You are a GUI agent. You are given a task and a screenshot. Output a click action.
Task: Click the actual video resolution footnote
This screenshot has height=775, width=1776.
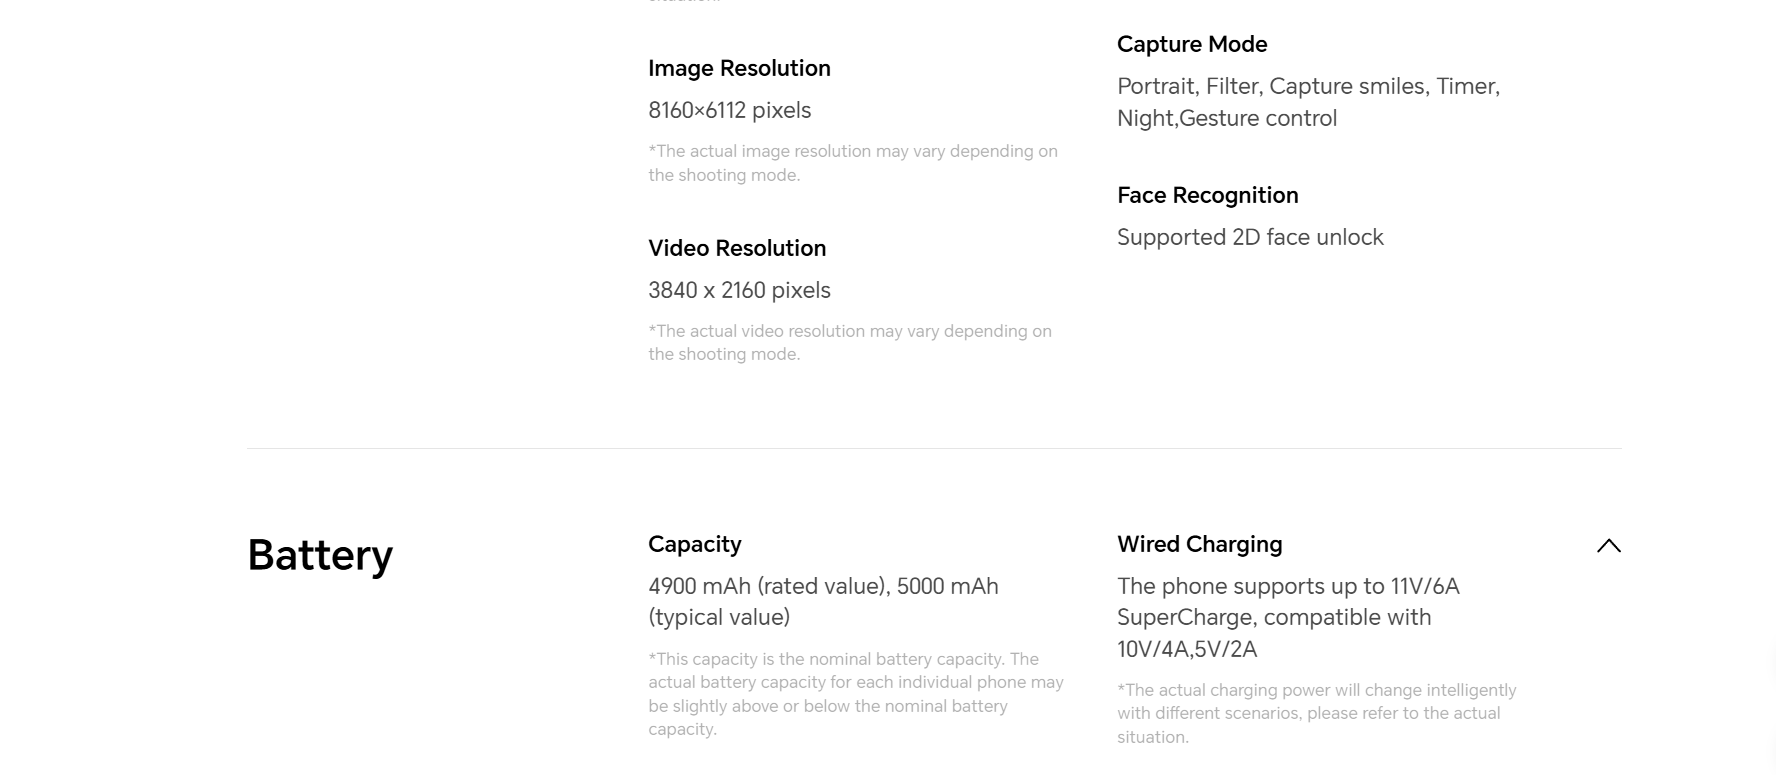850,342
